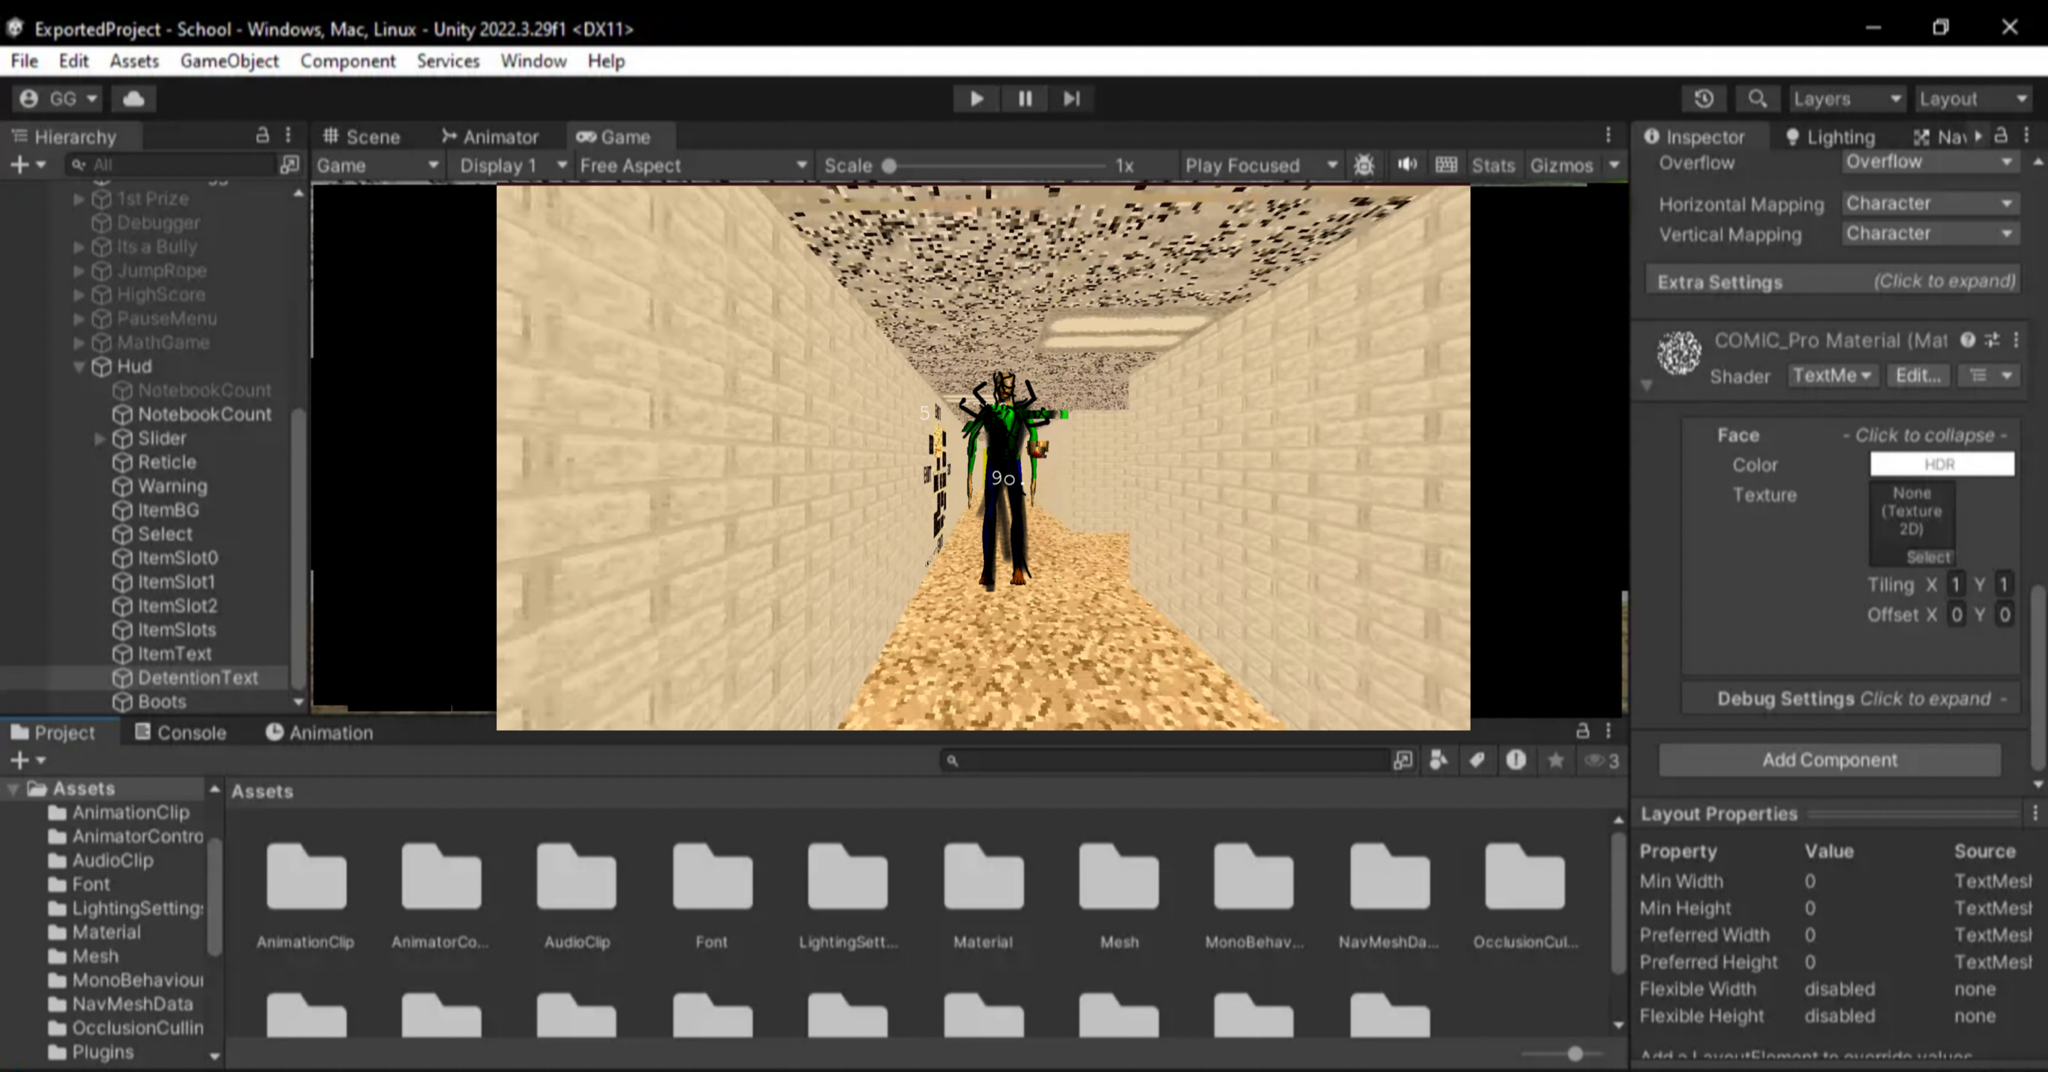This screenshot has width=2048, height=1072.
Task: Open the material preset sliders icon
Action: coord(1992,340)
